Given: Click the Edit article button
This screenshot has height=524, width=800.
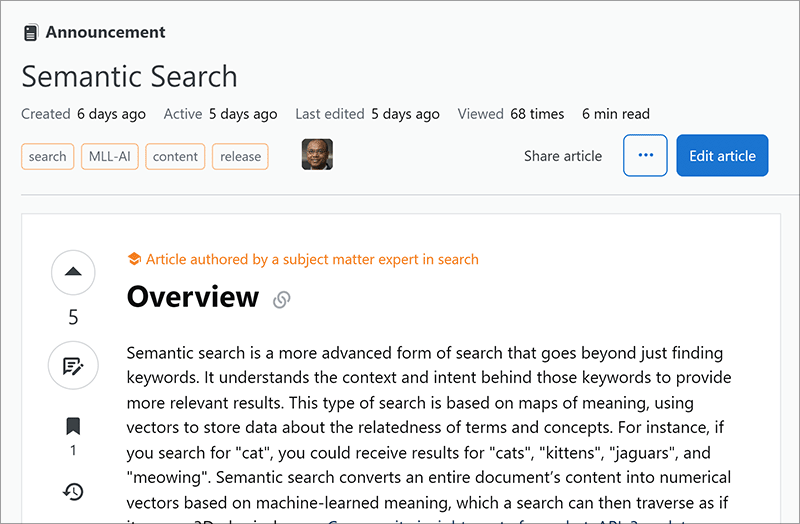Looking at the screenshot, I should [x=722, y=155].
